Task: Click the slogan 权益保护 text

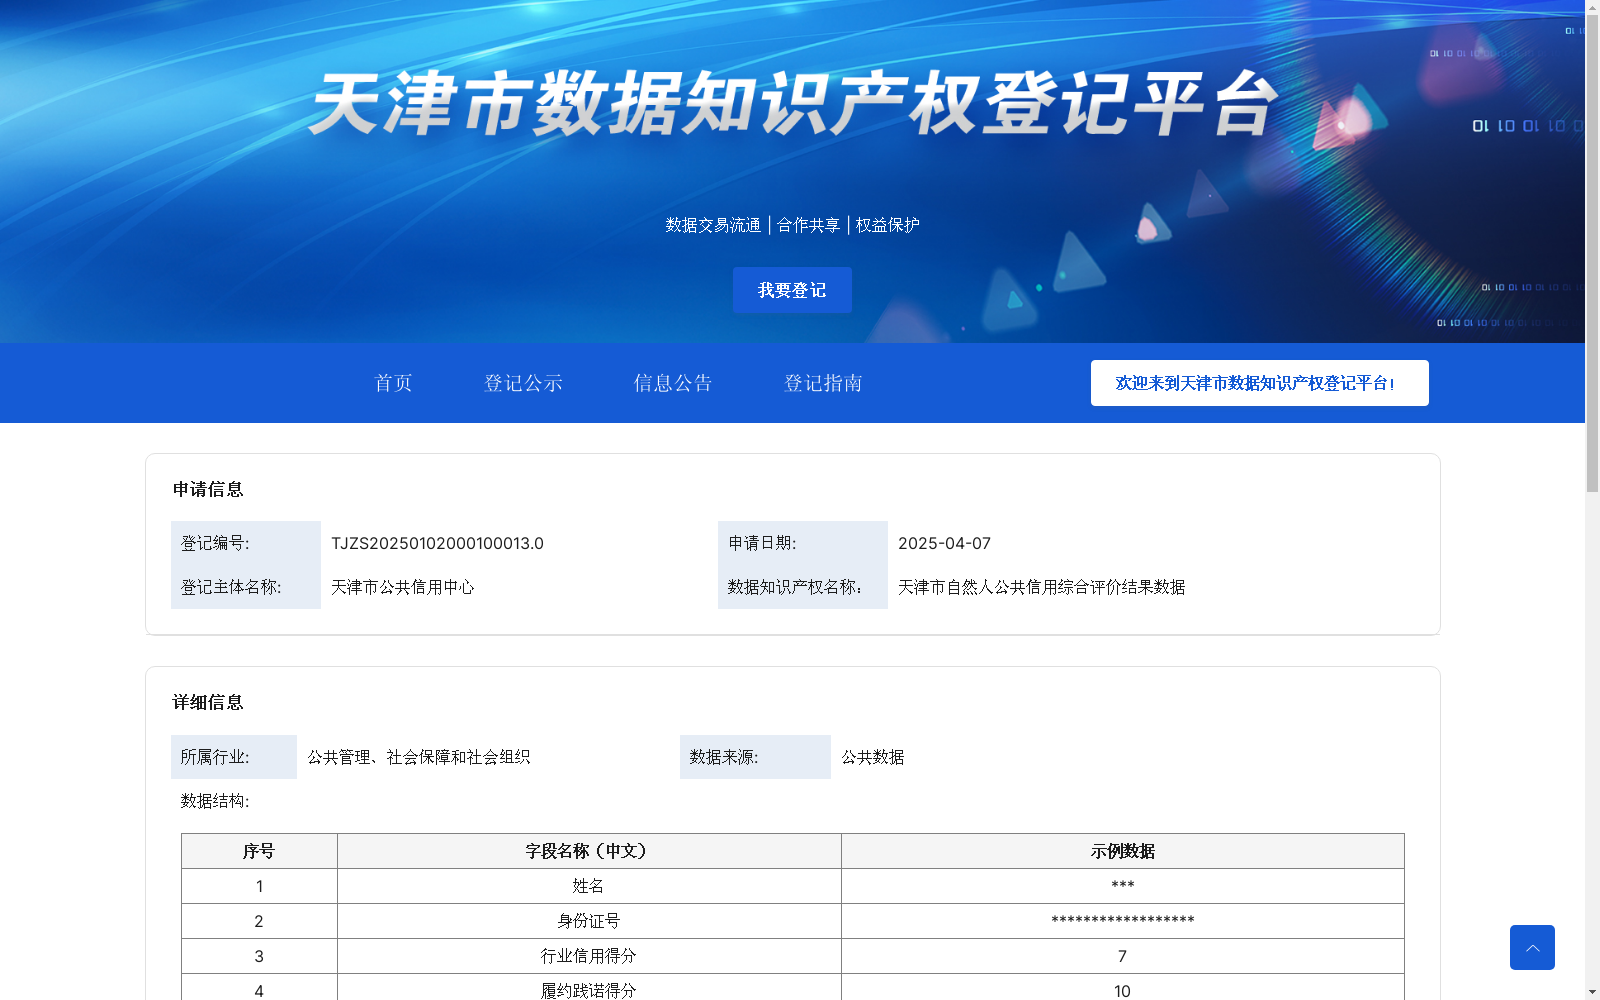Action: pos(888,225)
